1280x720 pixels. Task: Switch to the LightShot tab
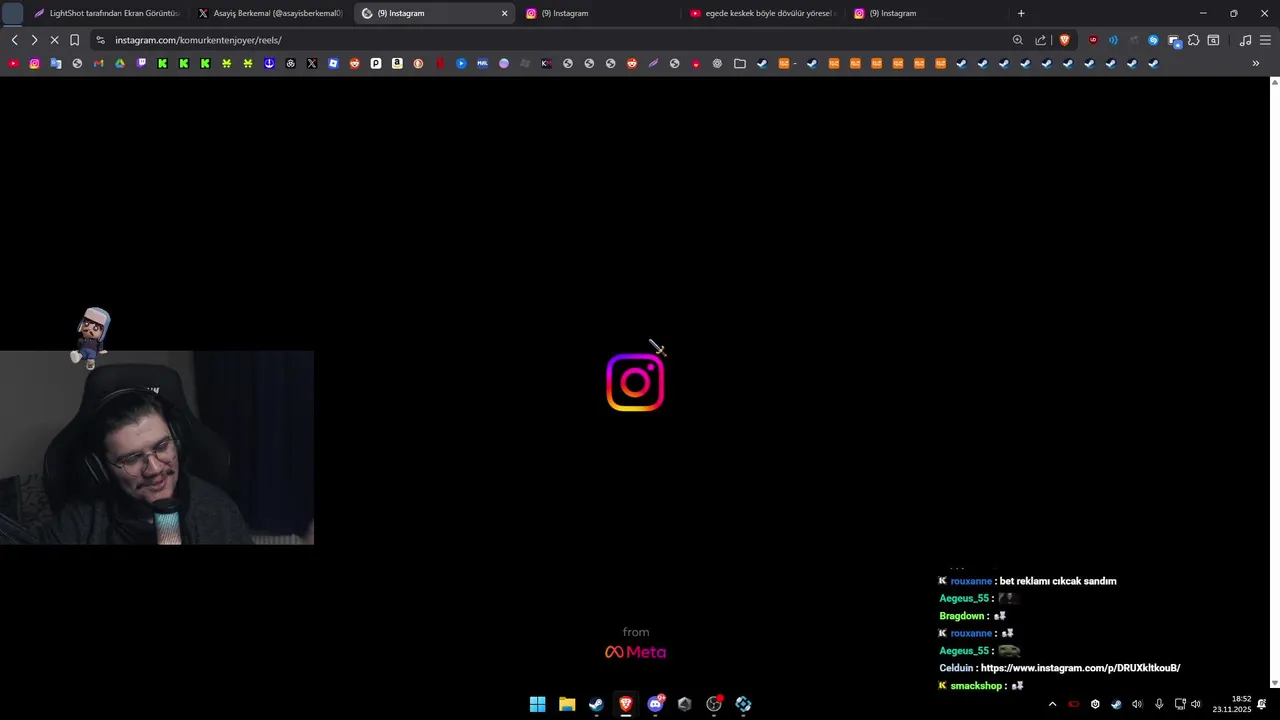click(106, 13)
